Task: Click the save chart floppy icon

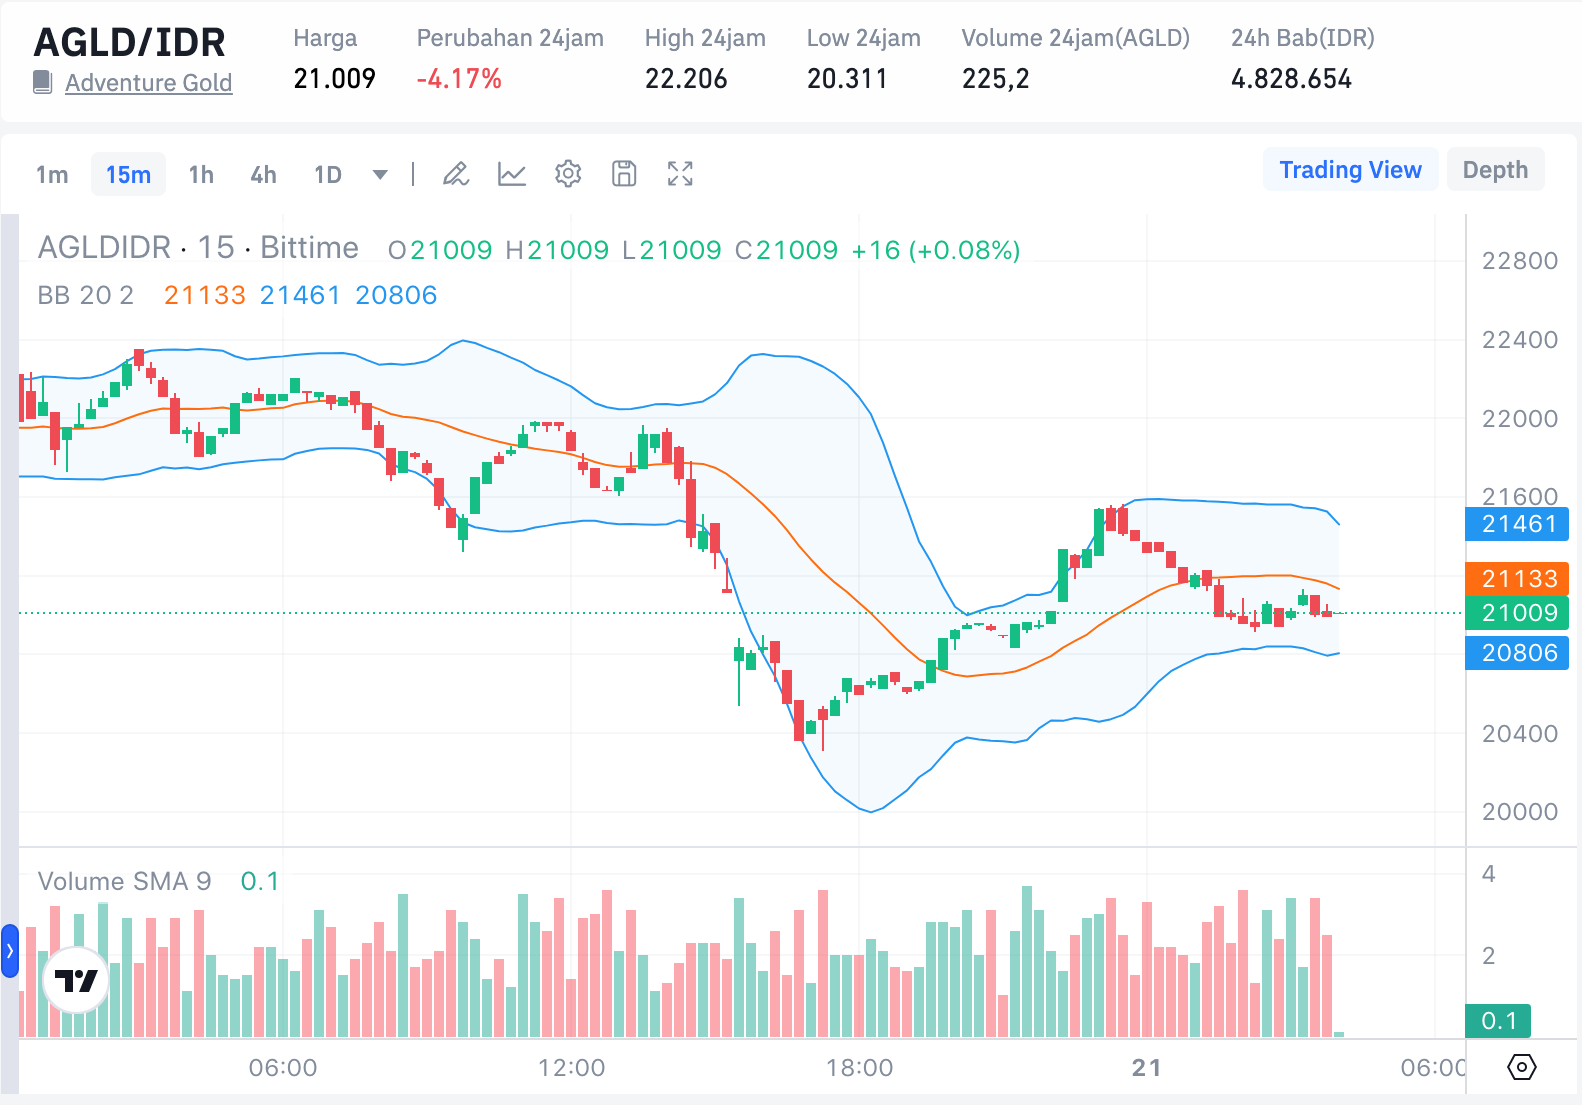Action: tap(624, 174)
